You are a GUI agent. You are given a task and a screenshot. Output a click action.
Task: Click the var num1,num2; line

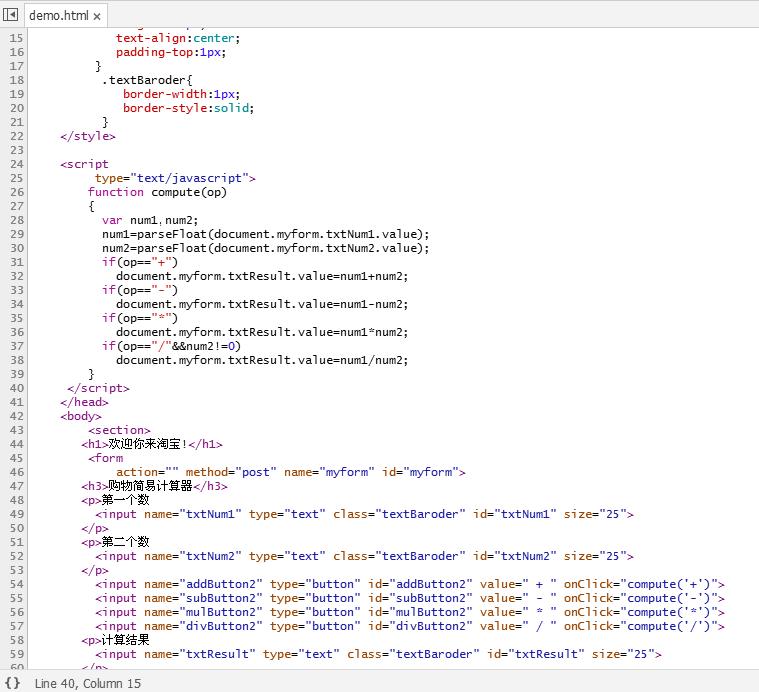tap(150, 220)
